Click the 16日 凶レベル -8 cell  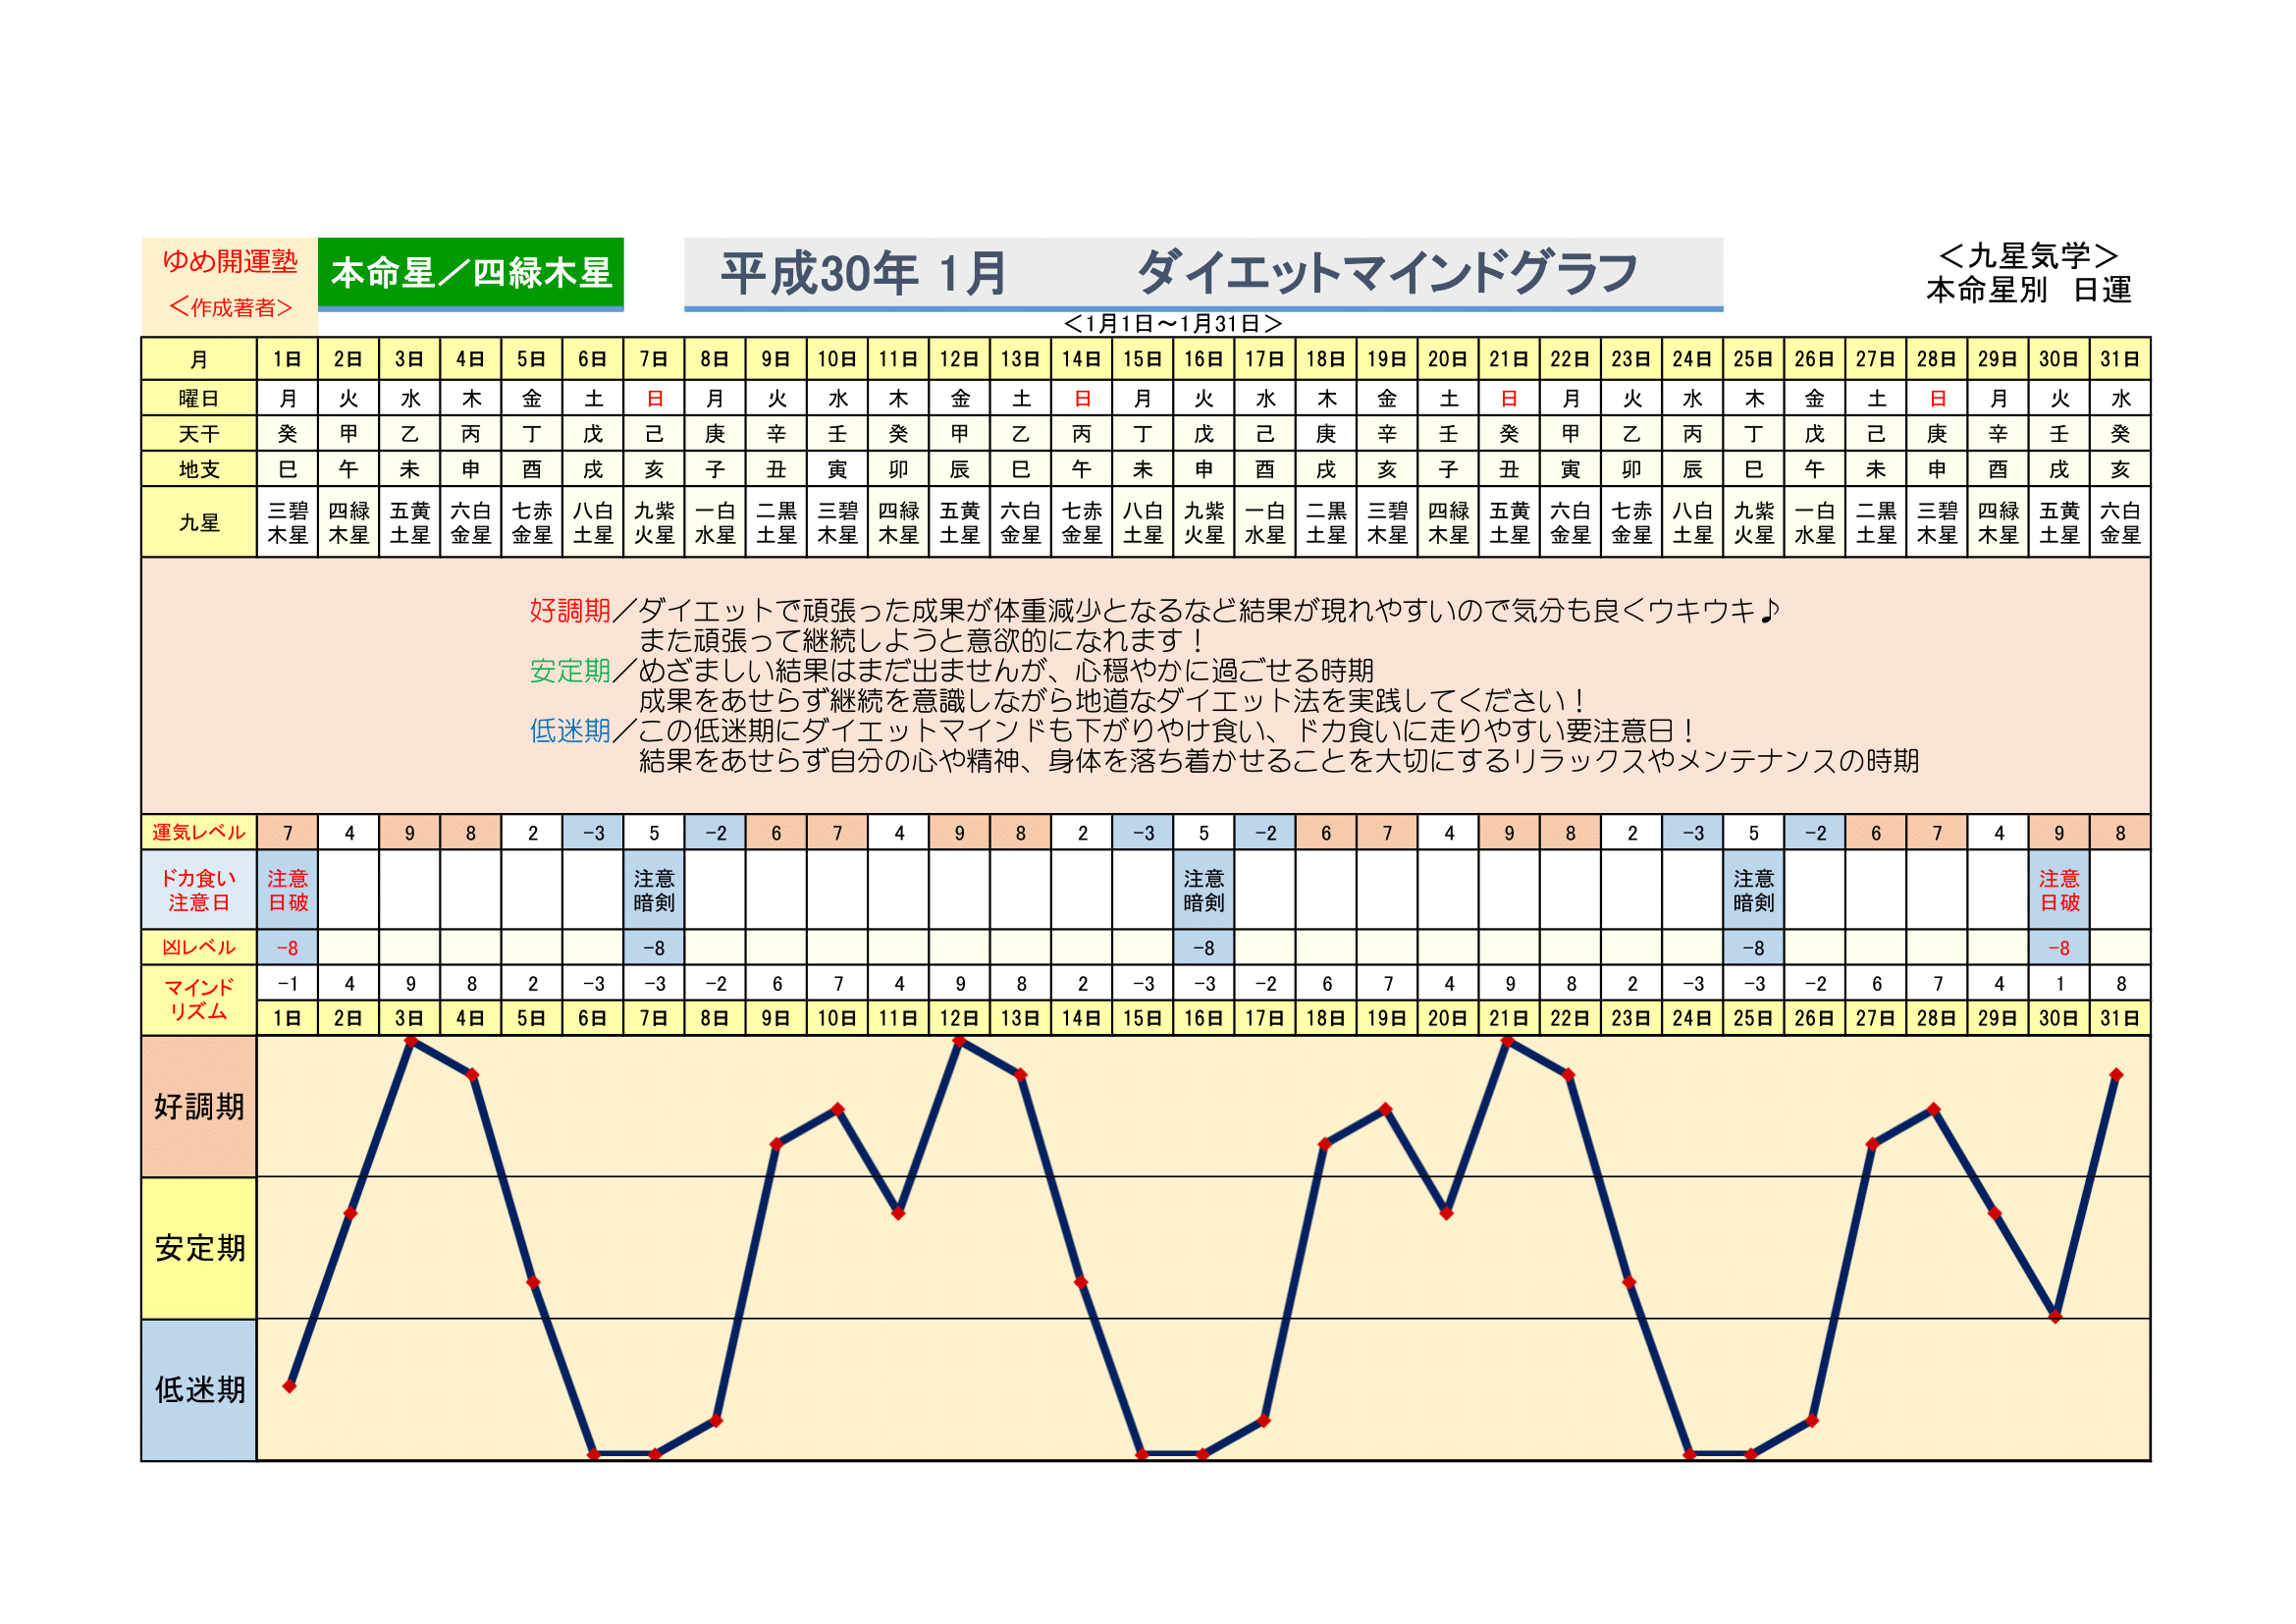(1204, 947)
